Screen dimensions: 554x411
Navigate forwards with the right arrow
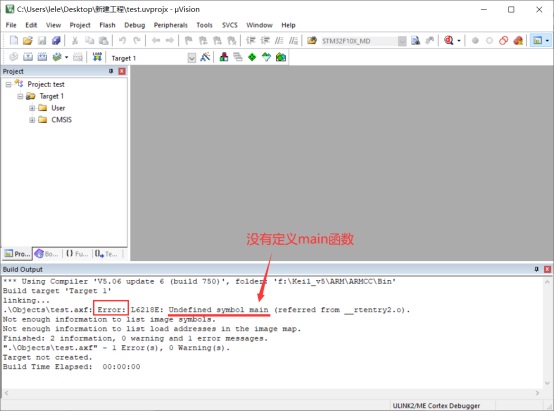(170, 40)
